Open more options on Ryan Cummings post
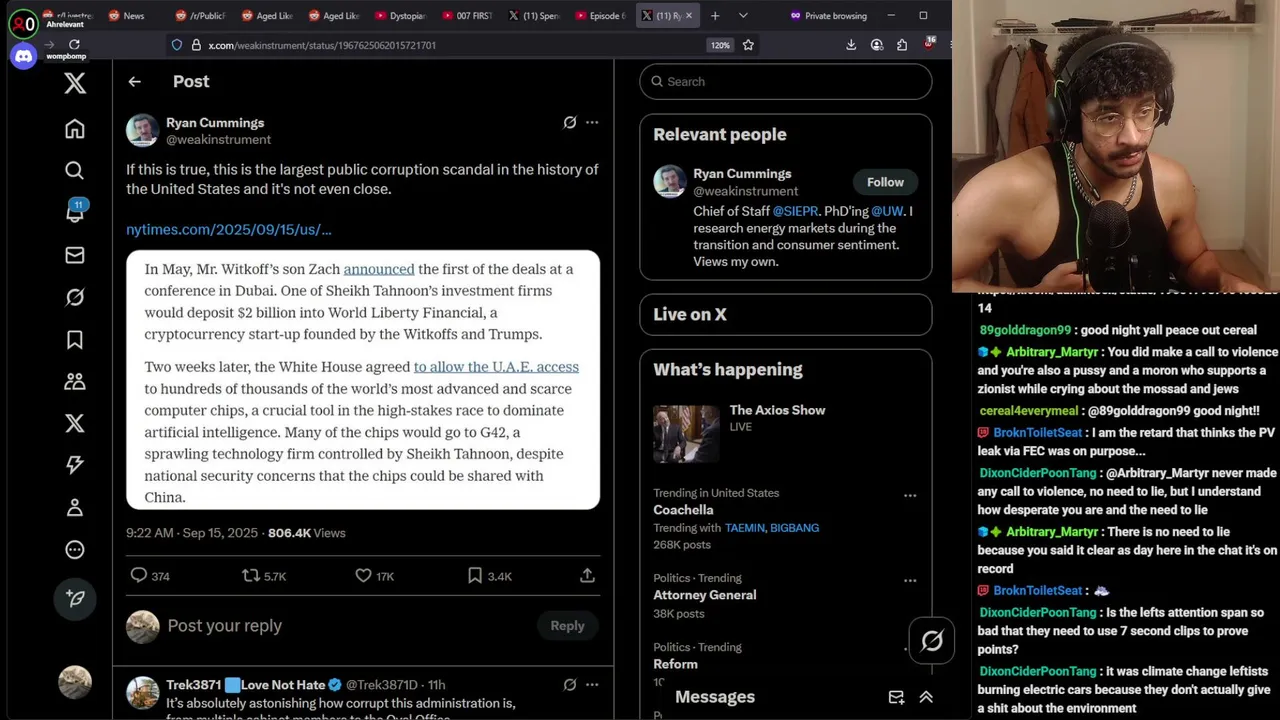 pyautogui.click(x=592, y=122)
